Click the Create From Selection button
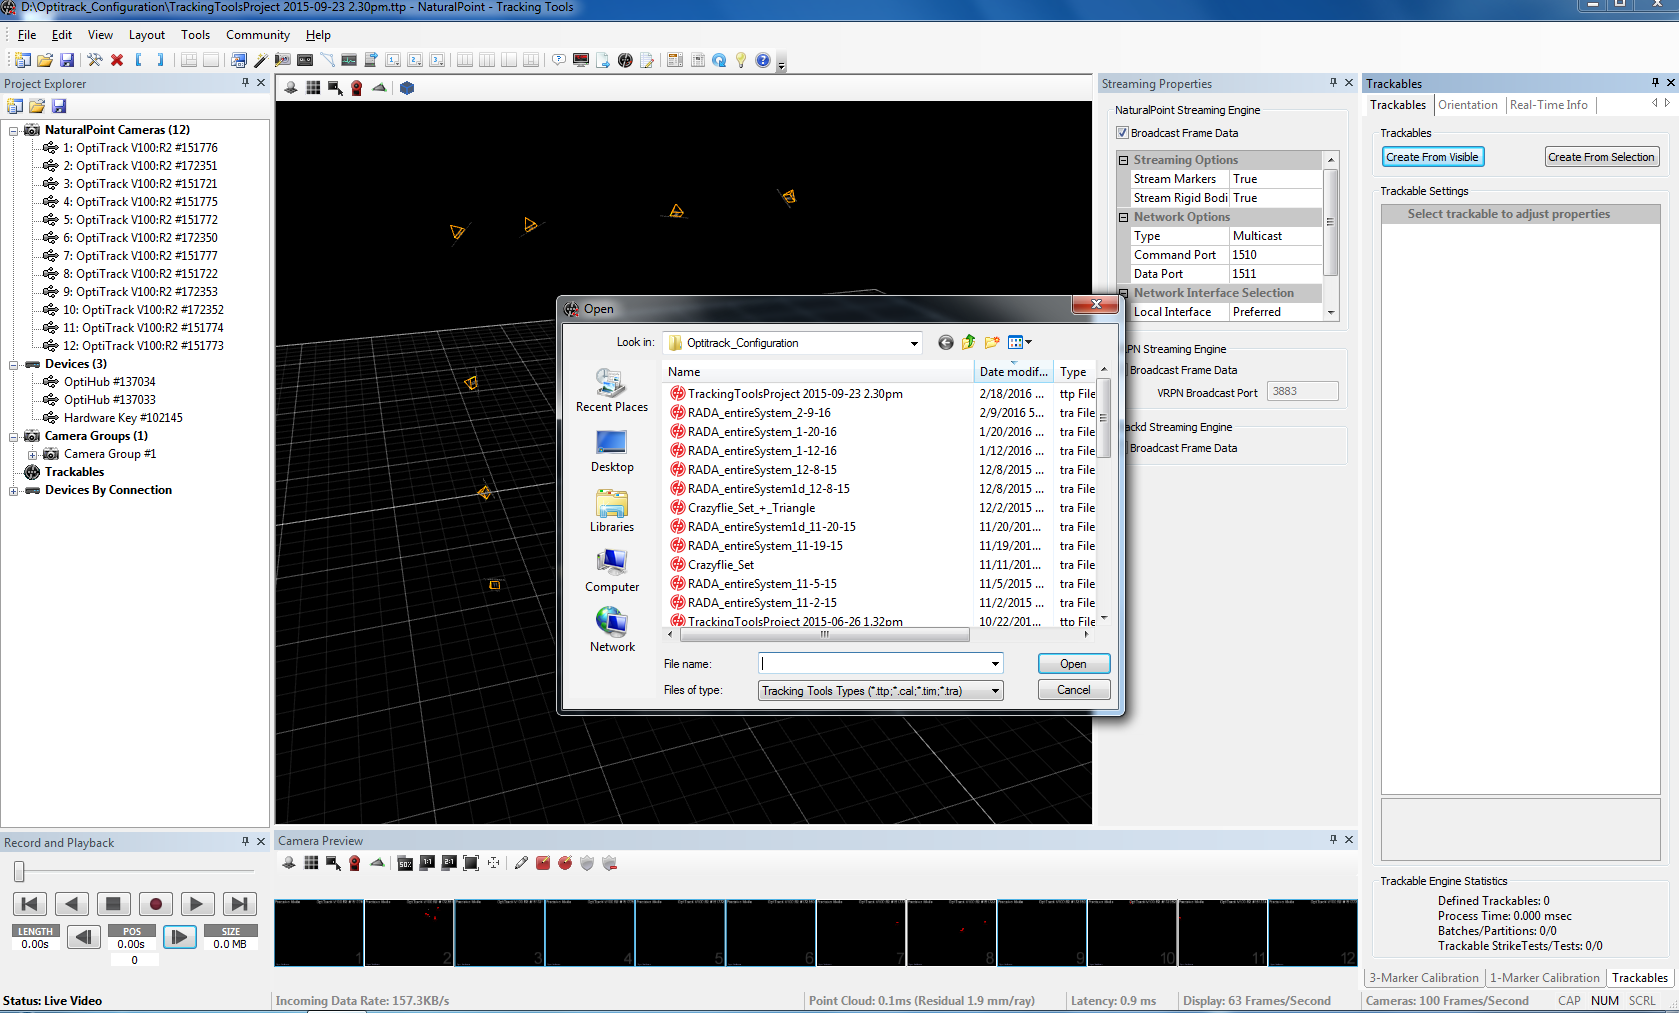 (x=1600, y=157)
